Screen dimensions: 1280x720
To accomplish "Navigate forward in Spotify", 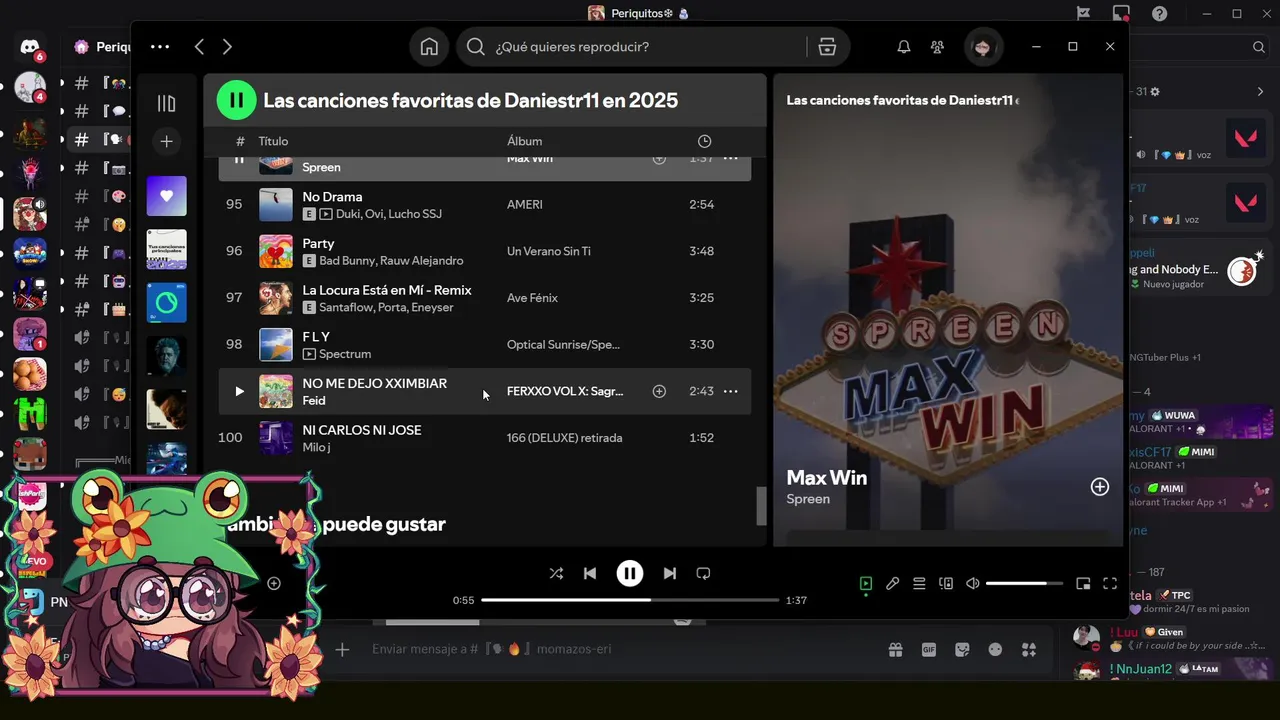I will [227, 47].
